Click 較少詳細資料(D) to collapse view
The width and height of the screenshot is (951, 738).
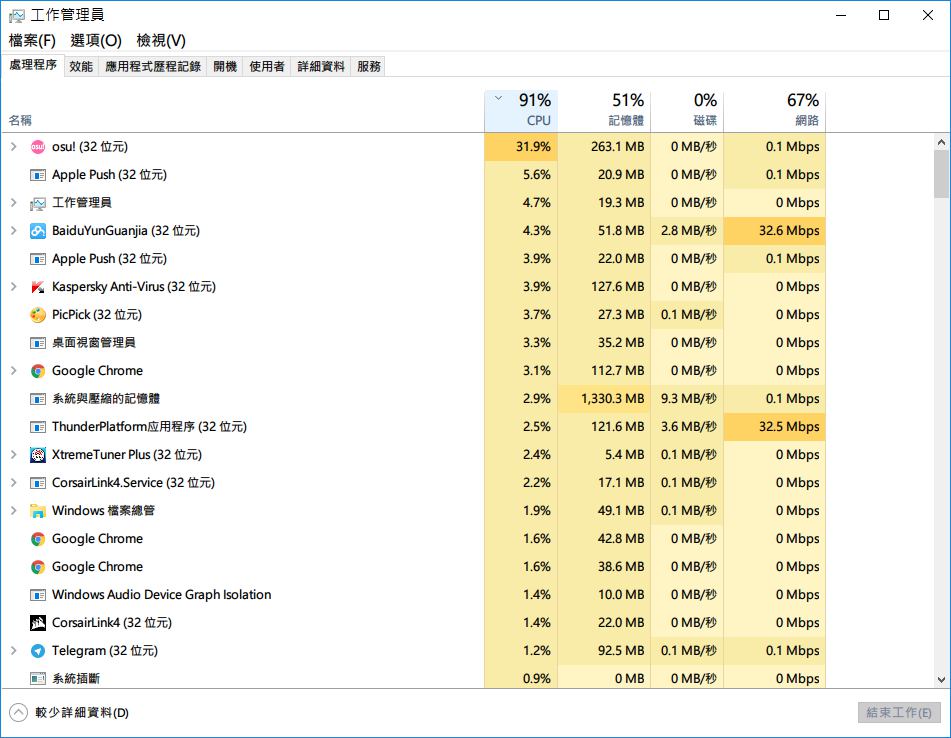point(69,713)
